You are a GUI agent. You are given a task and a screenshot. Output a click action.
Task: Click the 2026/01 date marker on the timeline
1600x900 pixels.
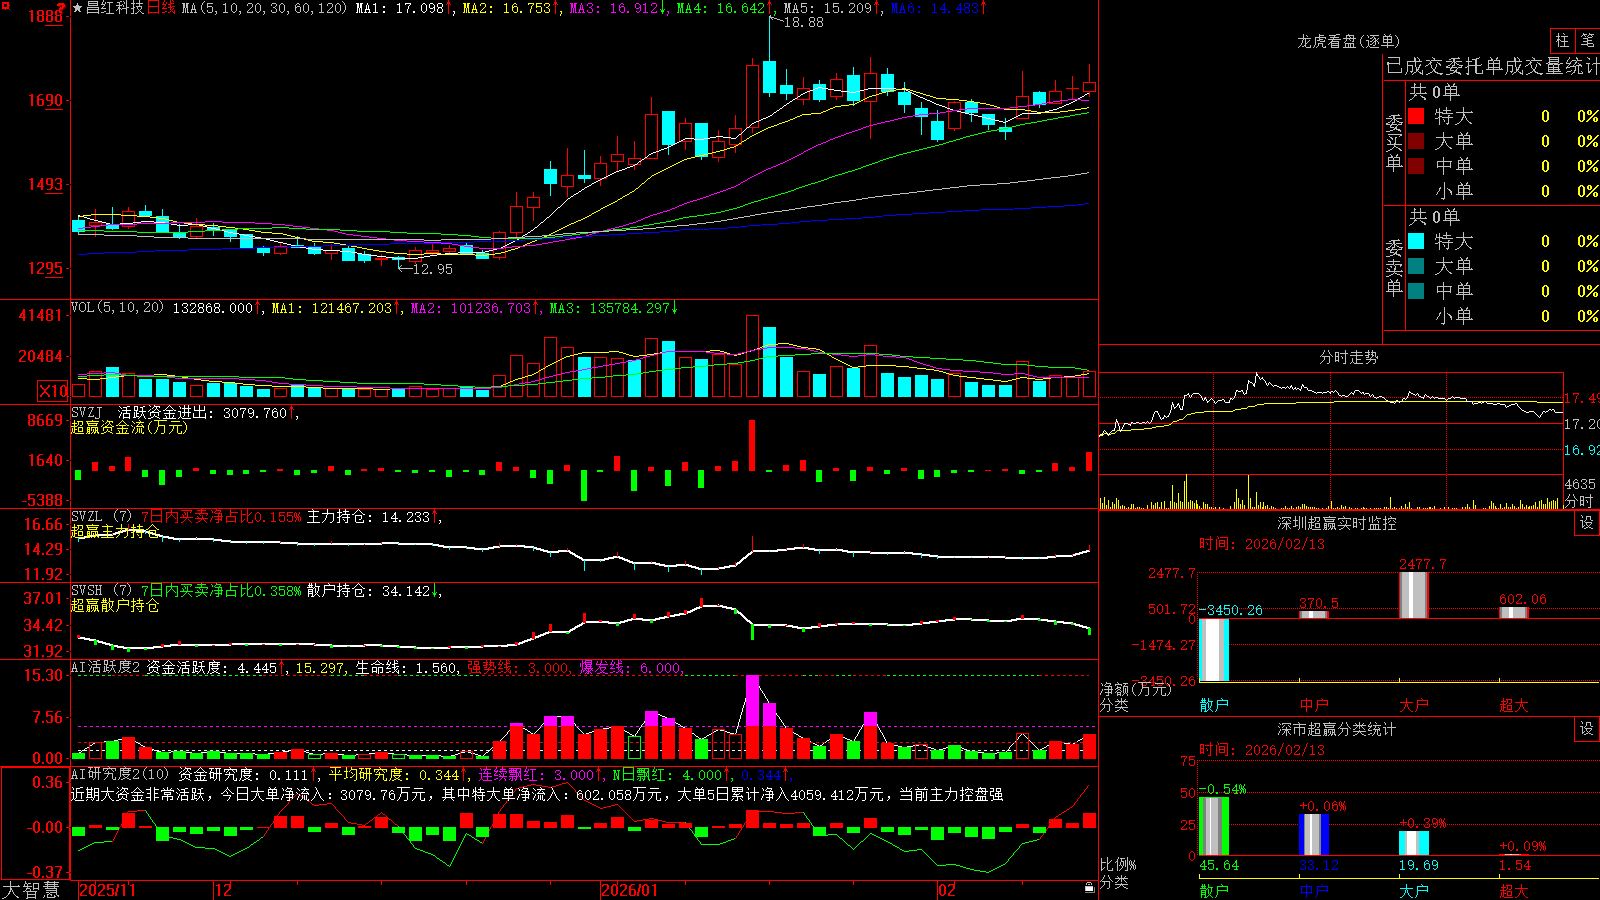(630, 890)
